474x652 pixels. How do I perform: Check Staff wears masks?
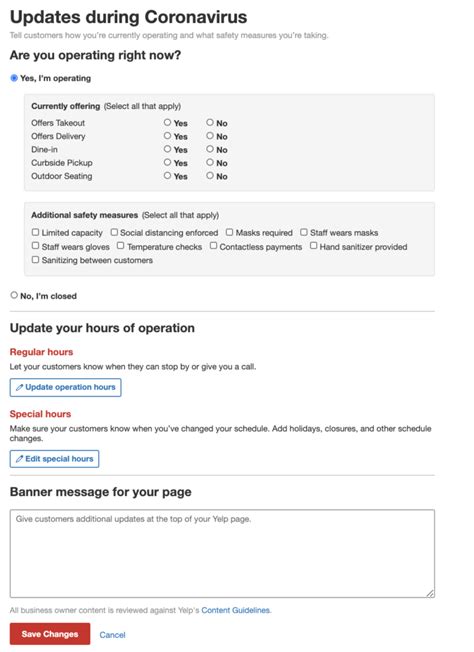pos(304,232)
